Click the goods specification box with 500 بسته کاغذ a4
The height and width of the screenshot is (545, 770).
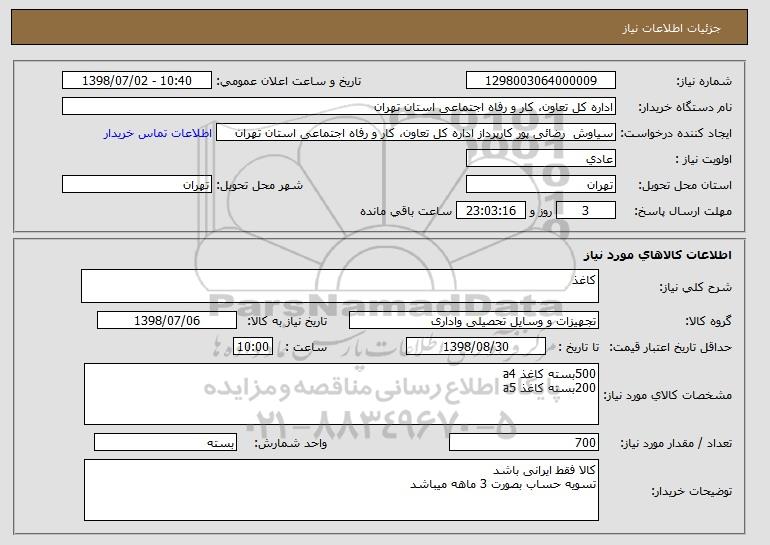click(341, 394)
